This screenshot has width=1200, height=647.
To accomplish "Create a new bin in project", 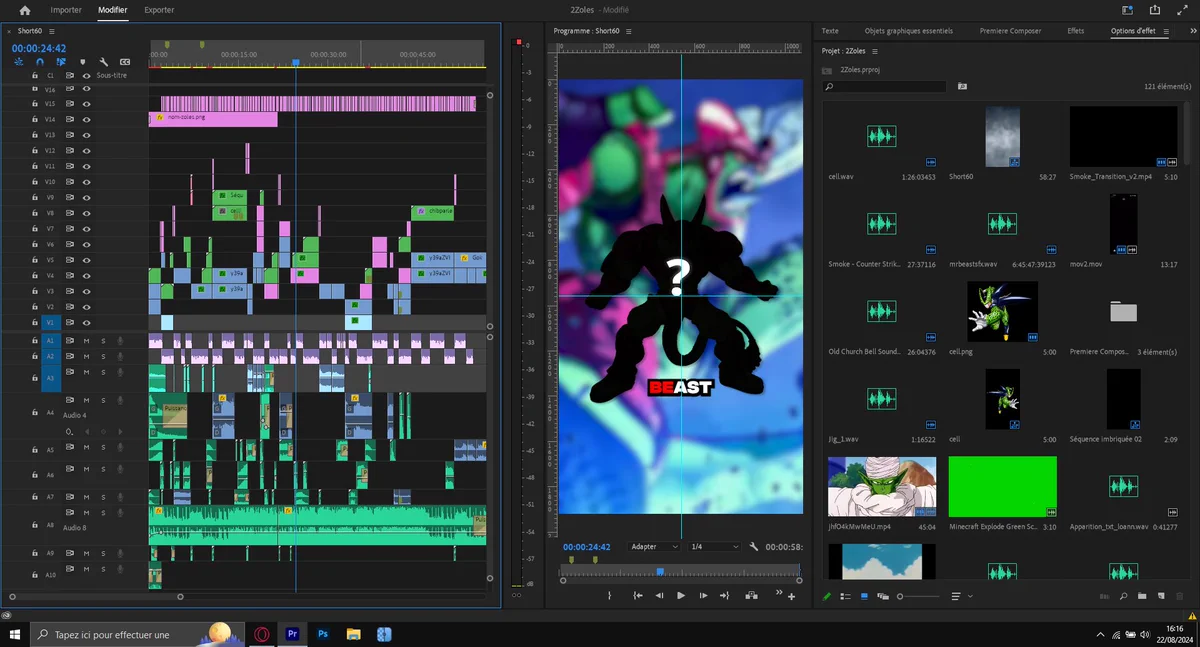I will pos(1142,596).
